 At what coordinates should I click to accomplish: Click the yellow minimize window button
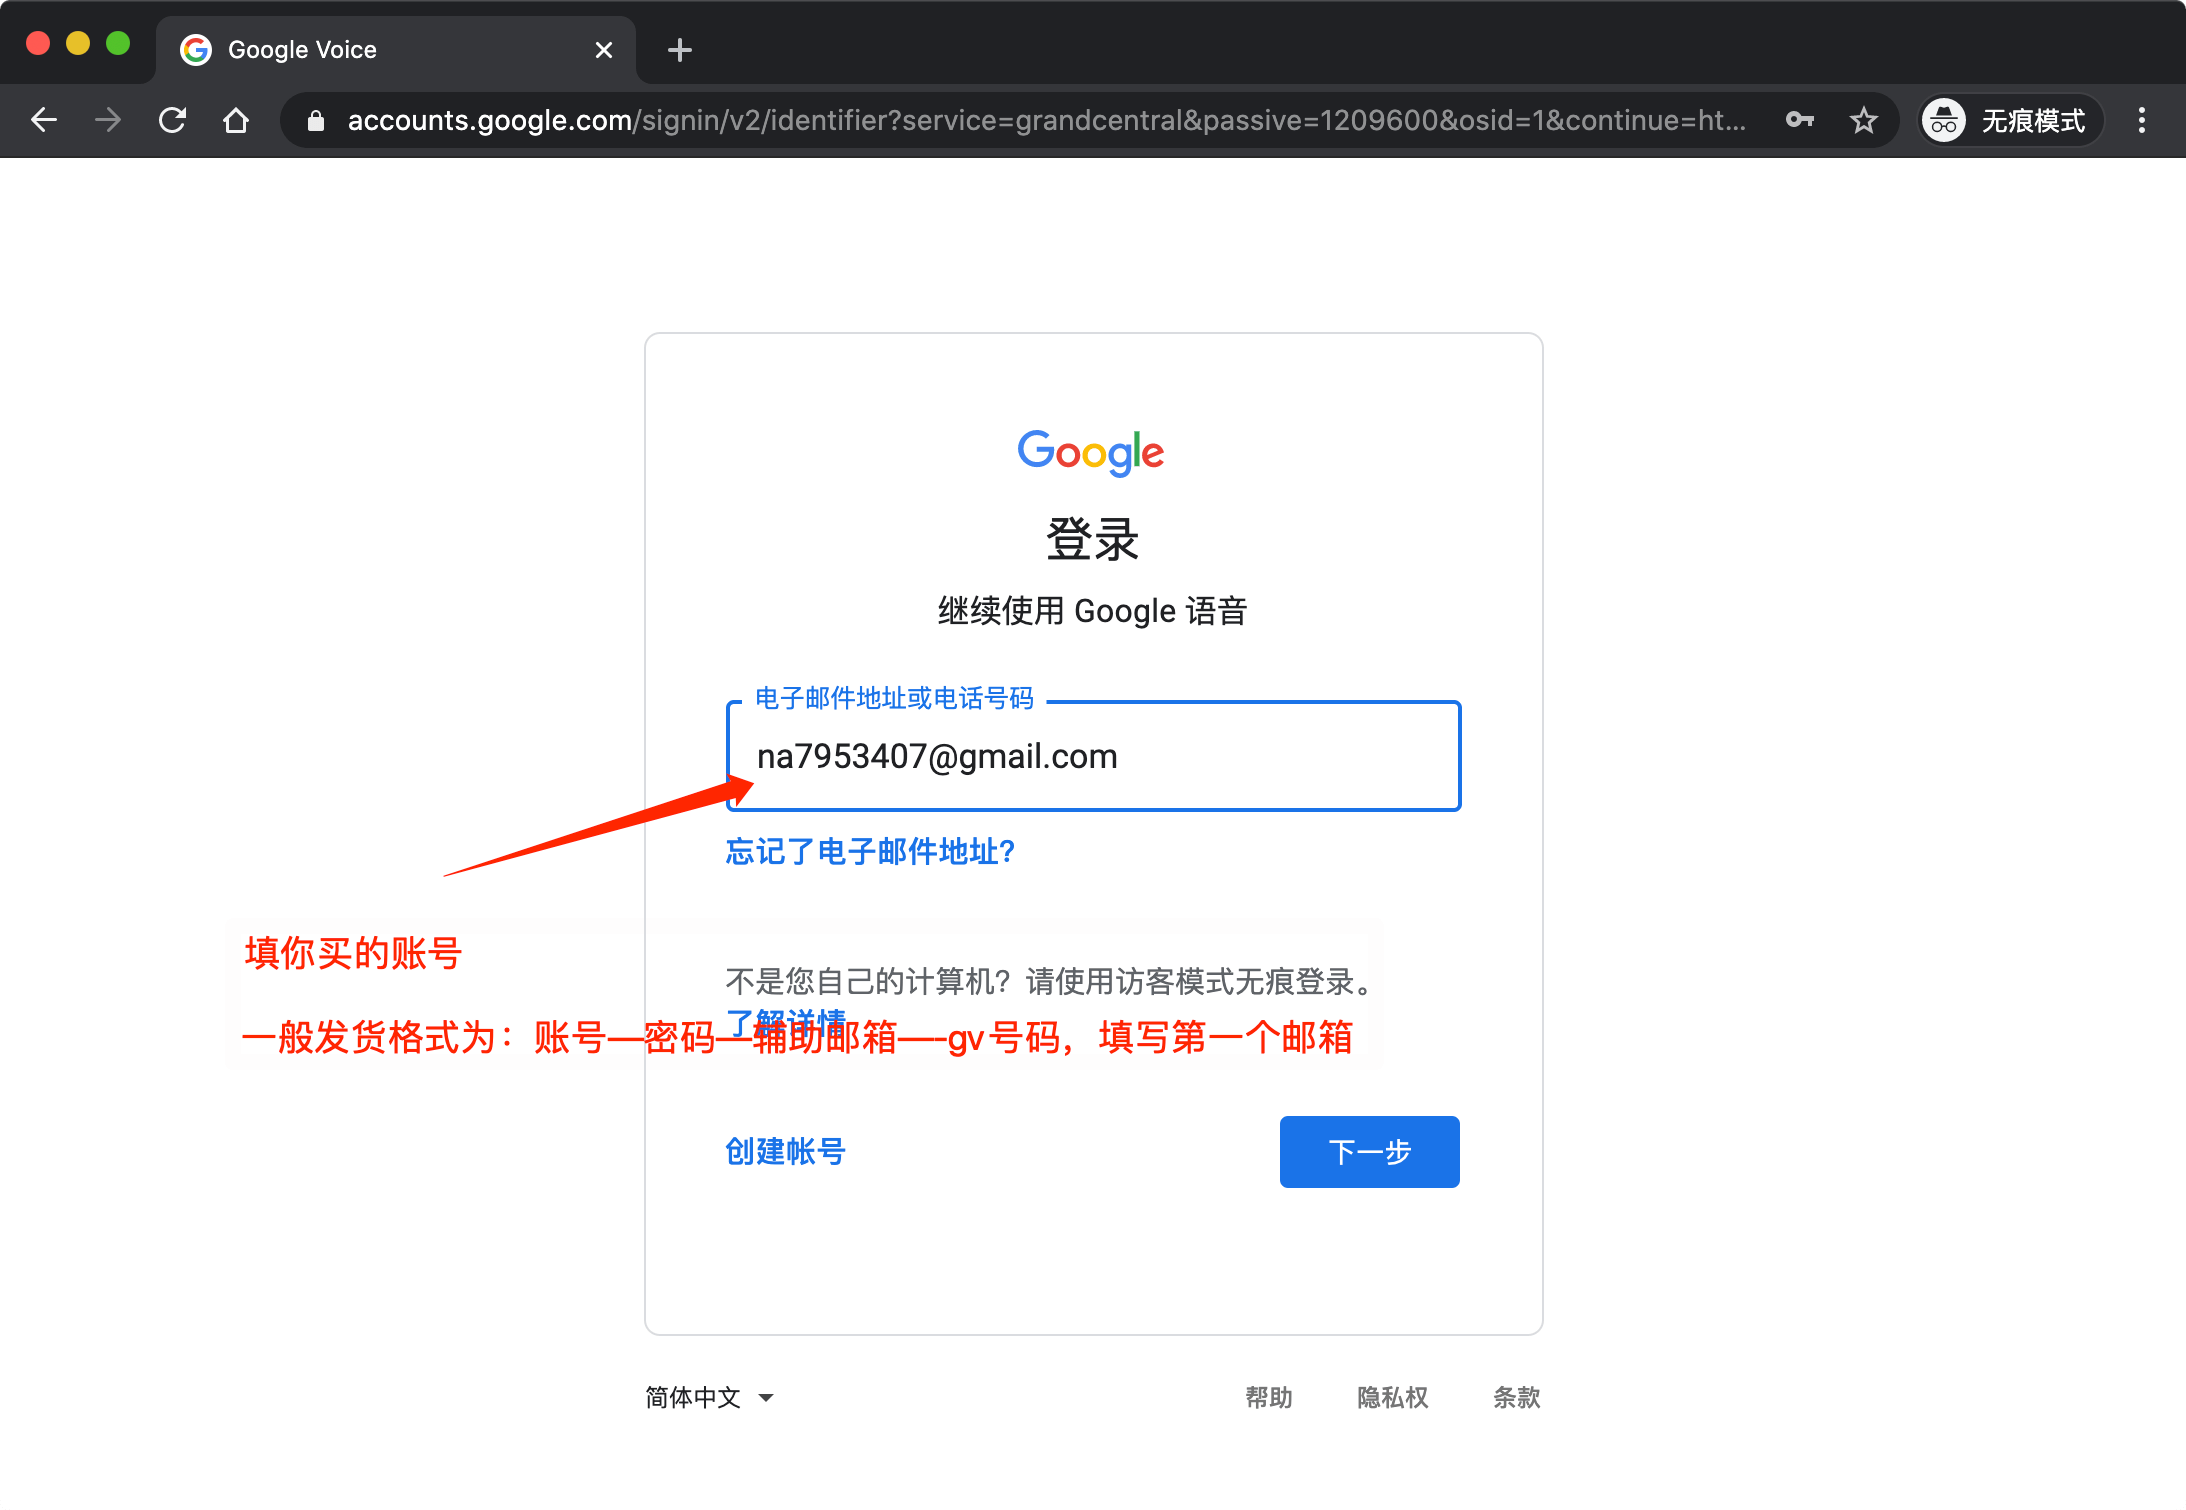(x=78, y=43)
